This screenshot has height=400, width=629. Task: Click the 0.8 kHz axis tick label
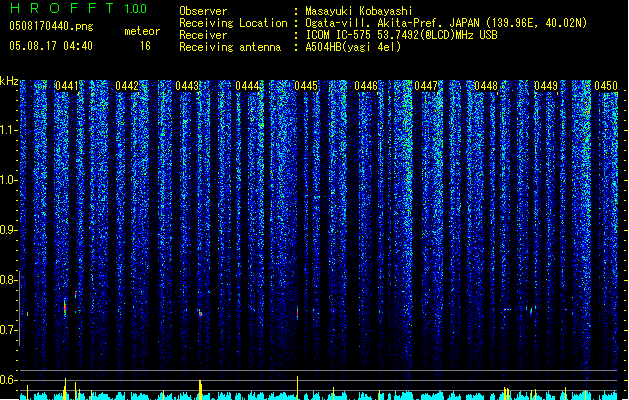tap(8, 280)
